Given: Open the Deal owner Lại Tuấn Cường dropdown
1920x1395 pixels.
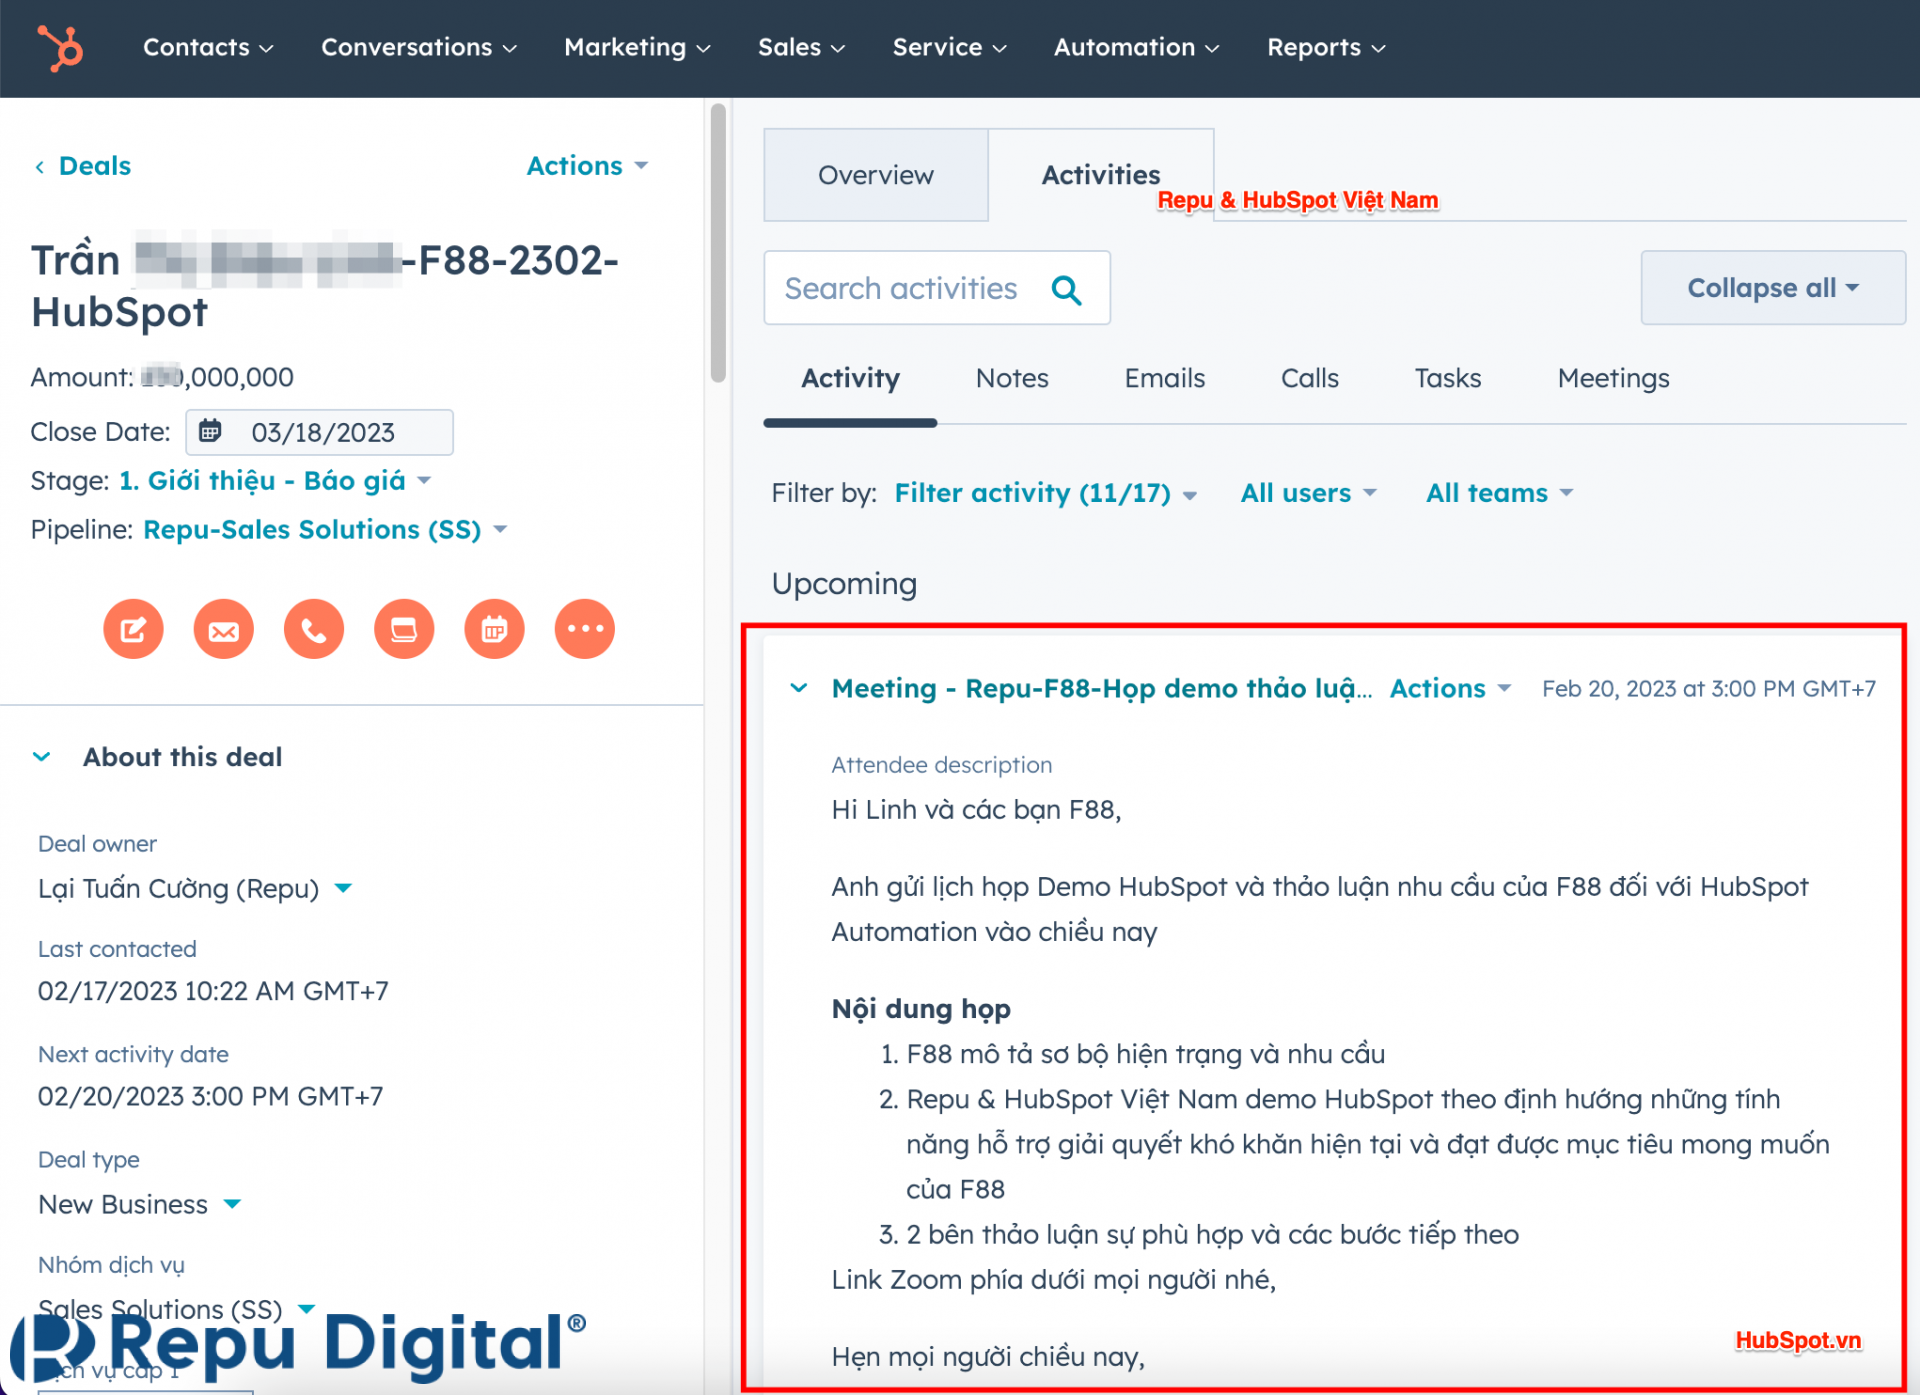Looking at the screenshot, I should point(195,888).
